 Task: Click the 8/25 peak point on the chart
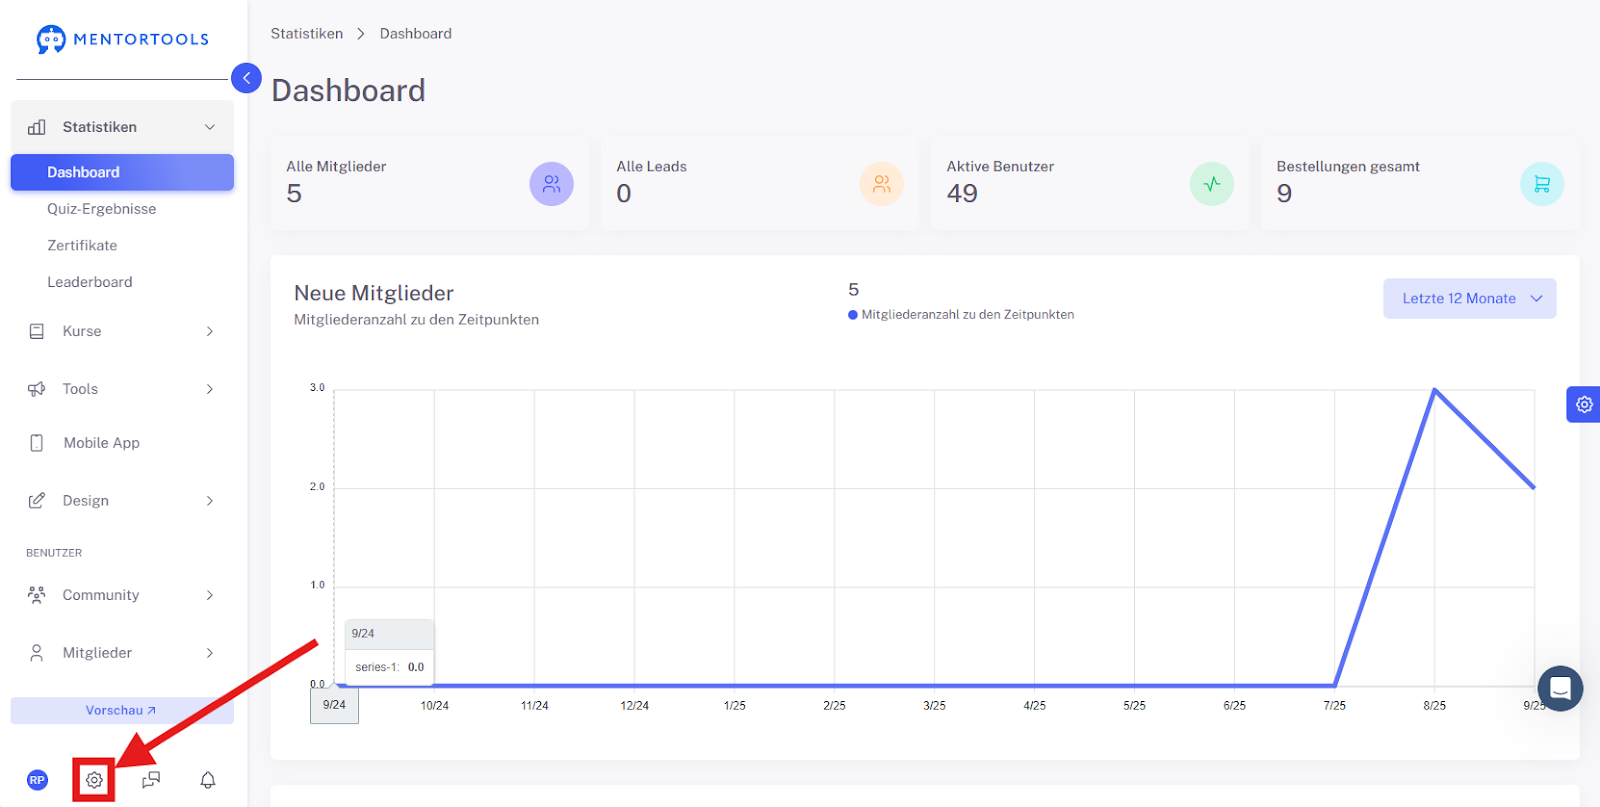tap(1434, 390)
